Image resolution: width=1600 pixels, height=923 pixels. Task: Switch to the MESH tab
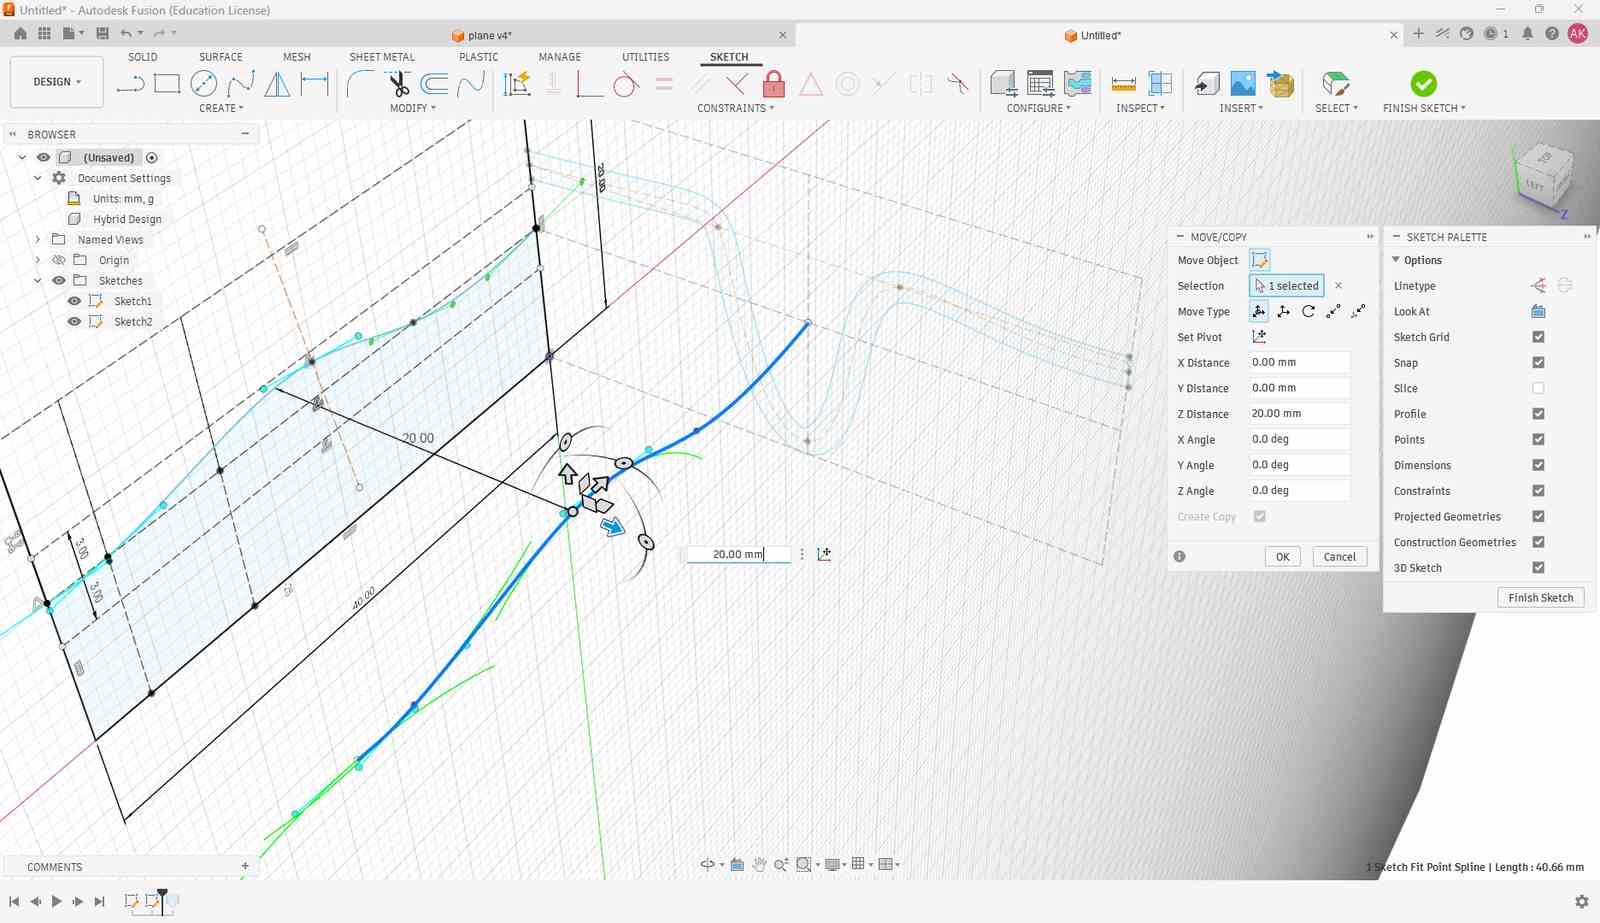(297, 57)
